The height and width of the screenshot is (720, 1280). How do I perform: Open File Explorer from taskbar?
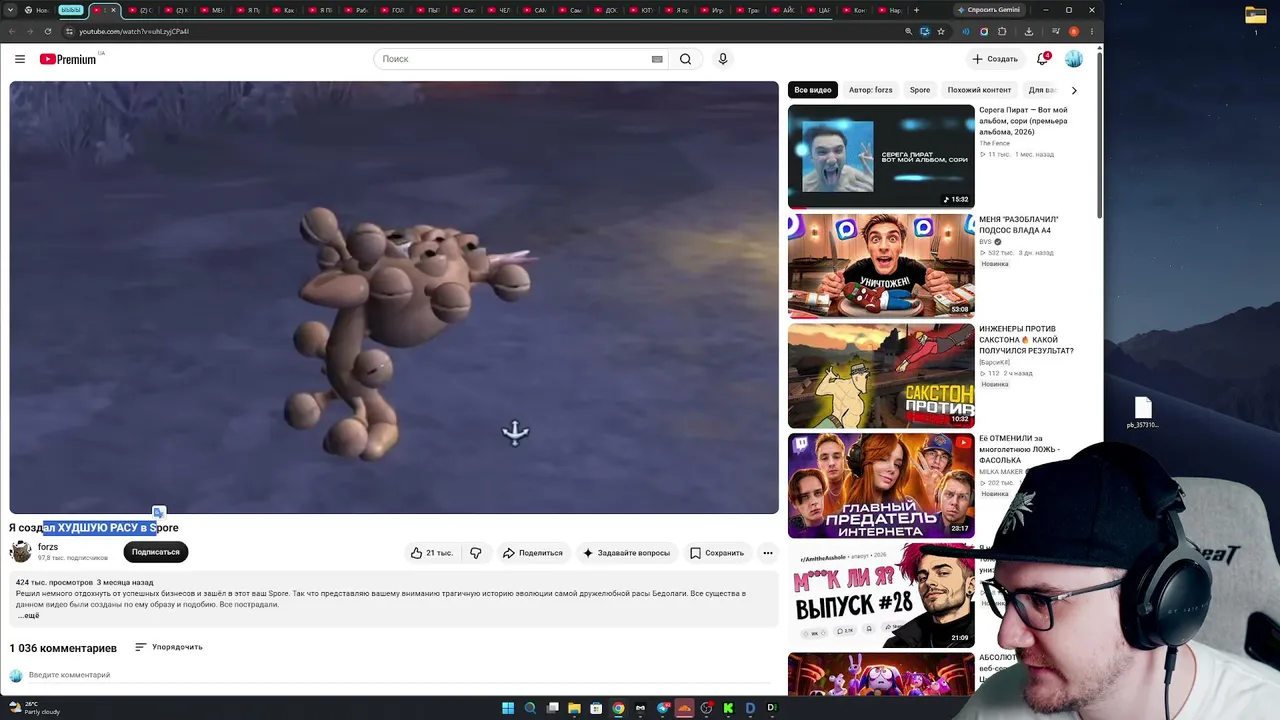click(574, 708)
